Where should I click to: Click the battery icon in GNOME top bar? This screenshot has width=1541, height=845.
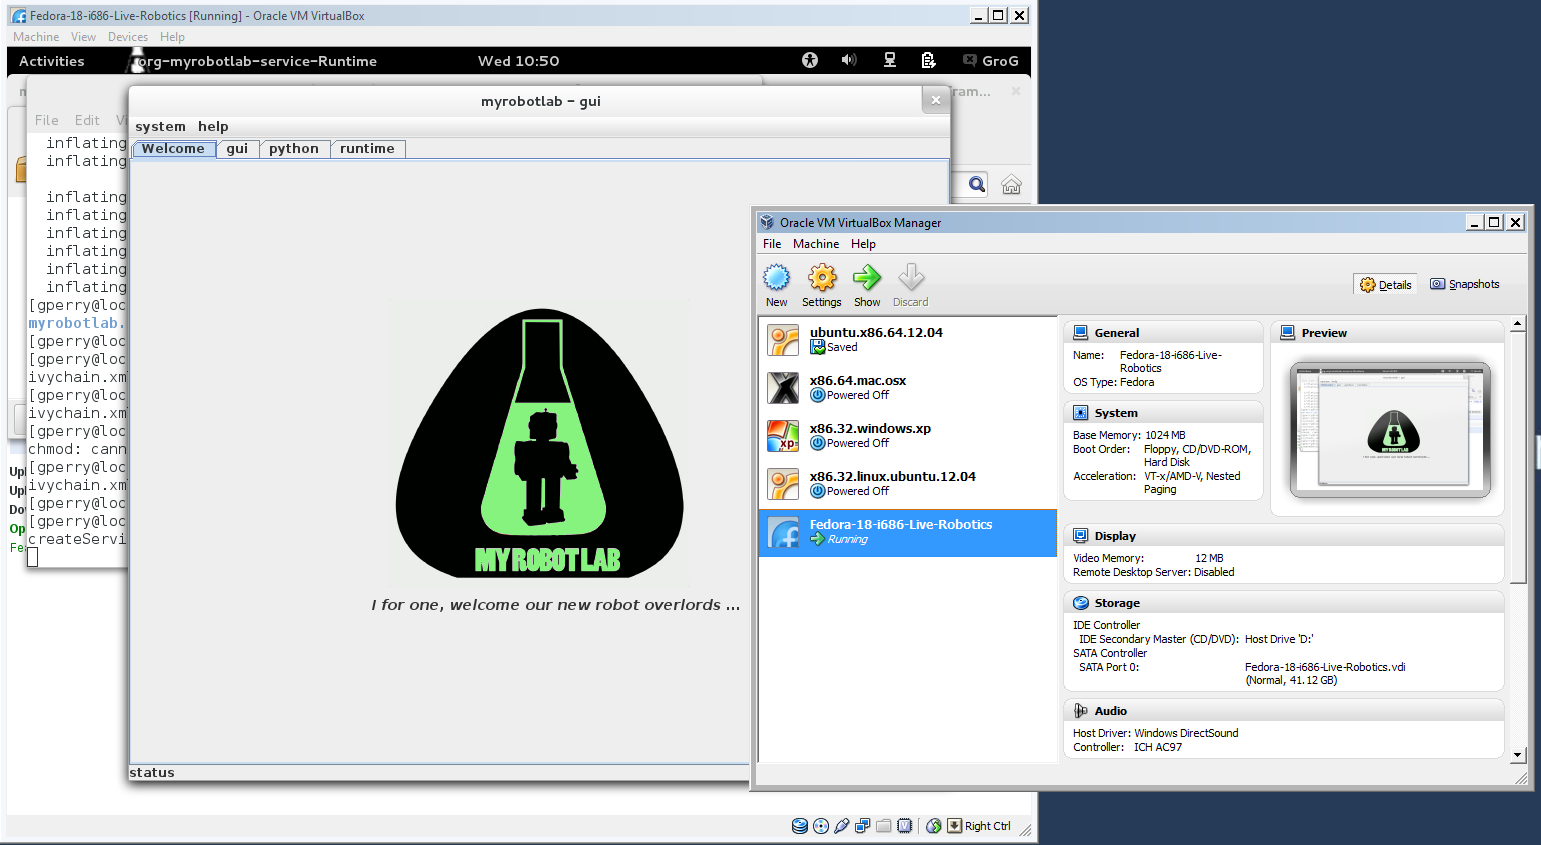(928, 60)
